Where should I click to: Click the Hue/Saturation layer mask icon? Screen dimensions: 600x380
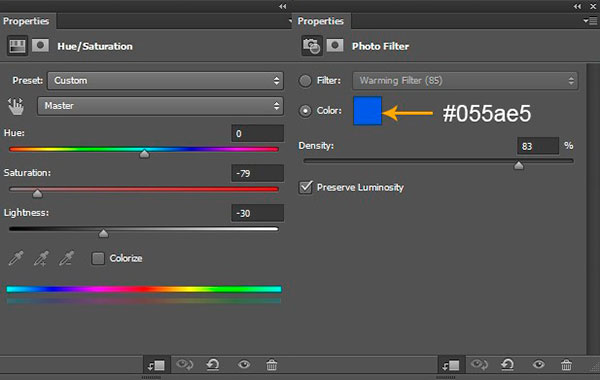tap(40, 46)
